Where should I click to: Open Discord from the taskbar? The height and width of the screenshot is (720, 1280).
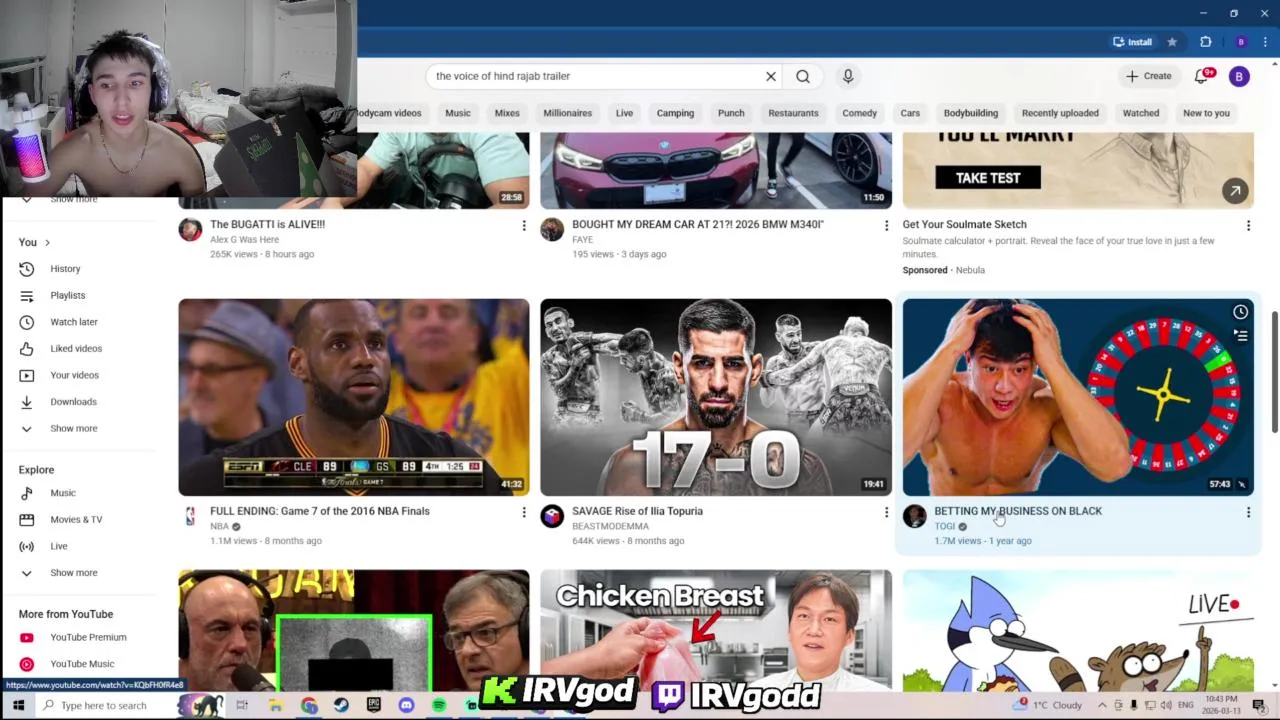pos(406,705)
